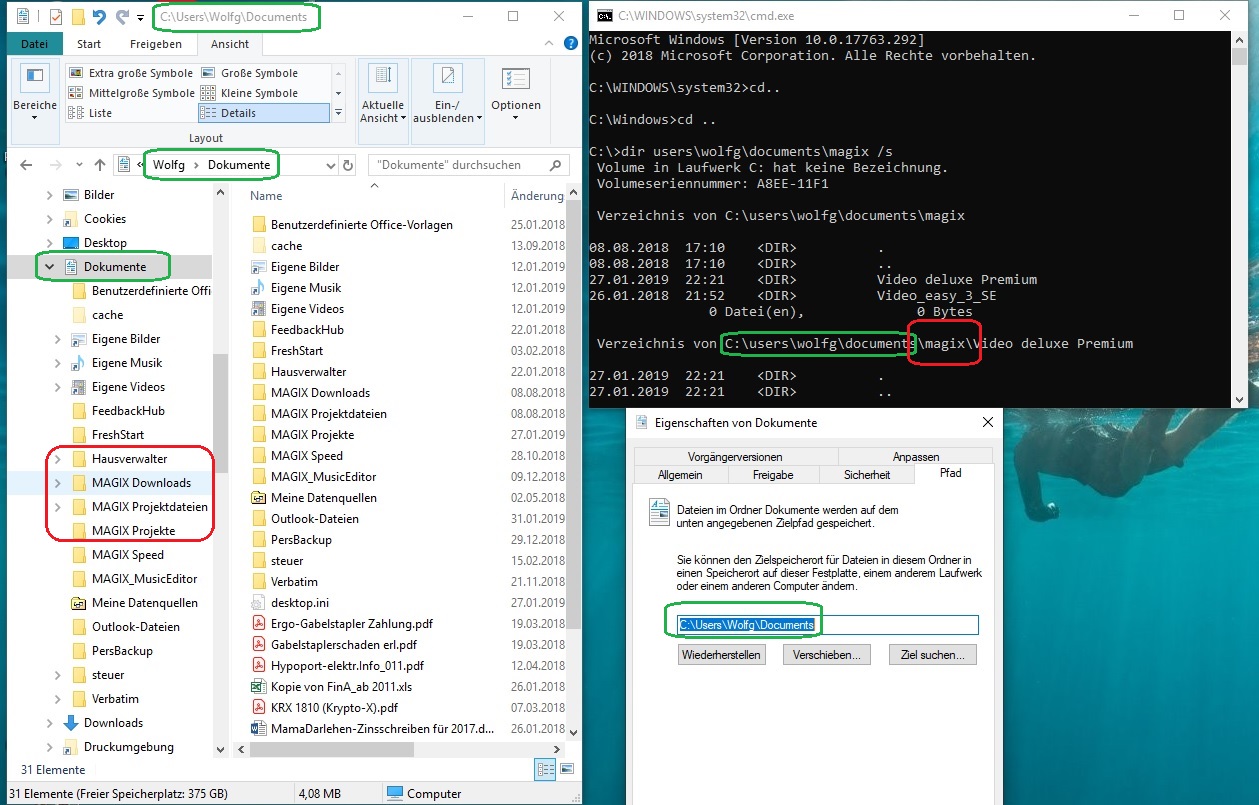Image resolution: width=1259 pixels, height=805 pixels.
Task: Choose Details layout
Action: pos(264,113)
